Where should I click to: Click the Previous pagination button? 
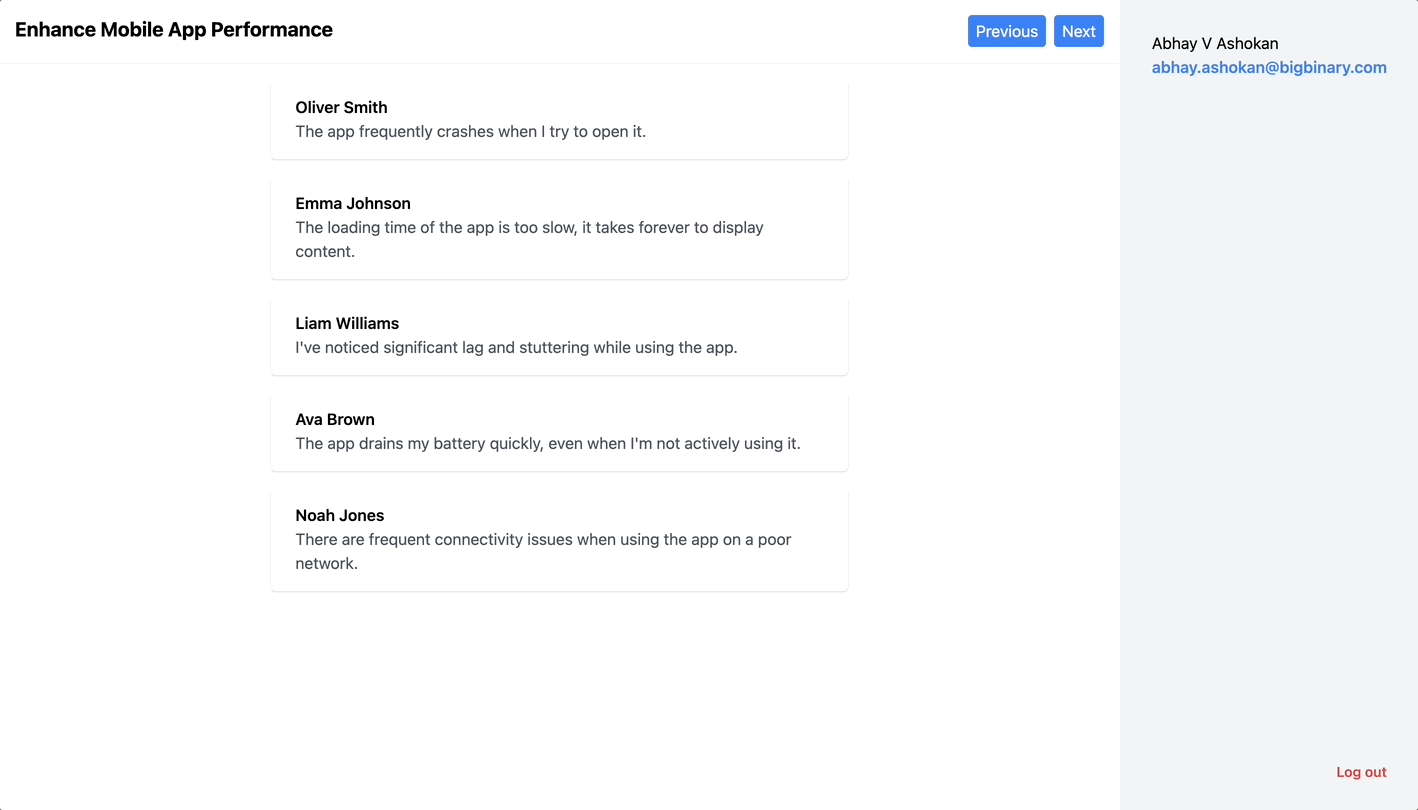click(x=1006, y=31)
